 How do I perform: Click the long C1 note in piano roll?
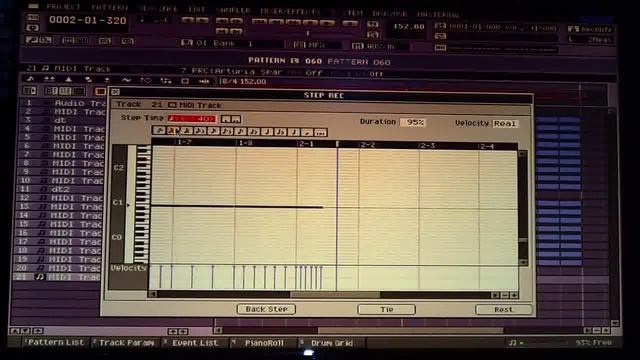(x=237, y=207)
